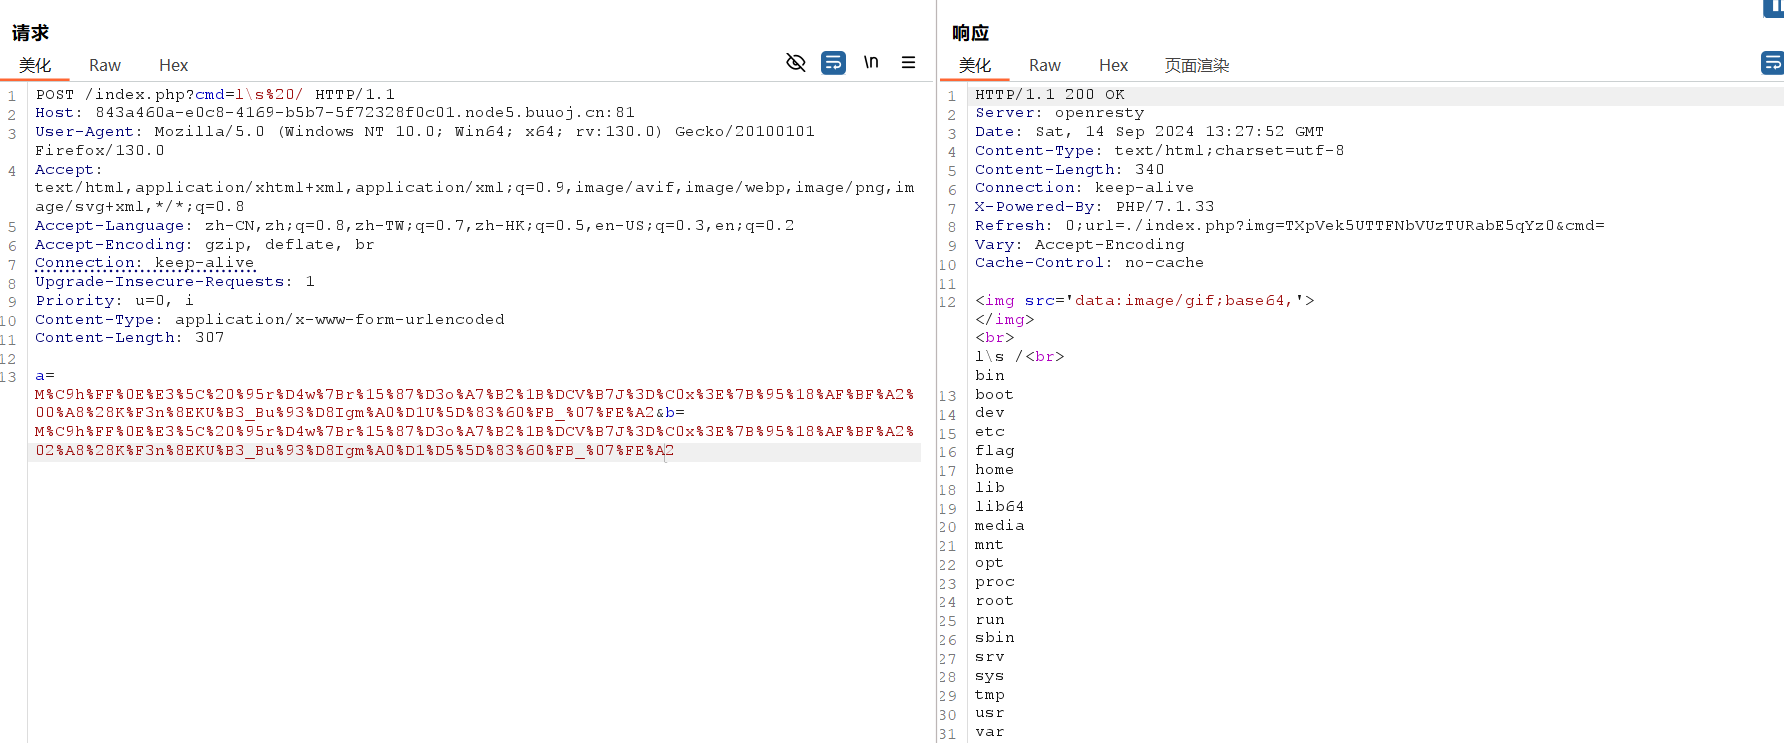Click the POST /index.php request line
Screen dimensions: 1784x743
(215, 94)
